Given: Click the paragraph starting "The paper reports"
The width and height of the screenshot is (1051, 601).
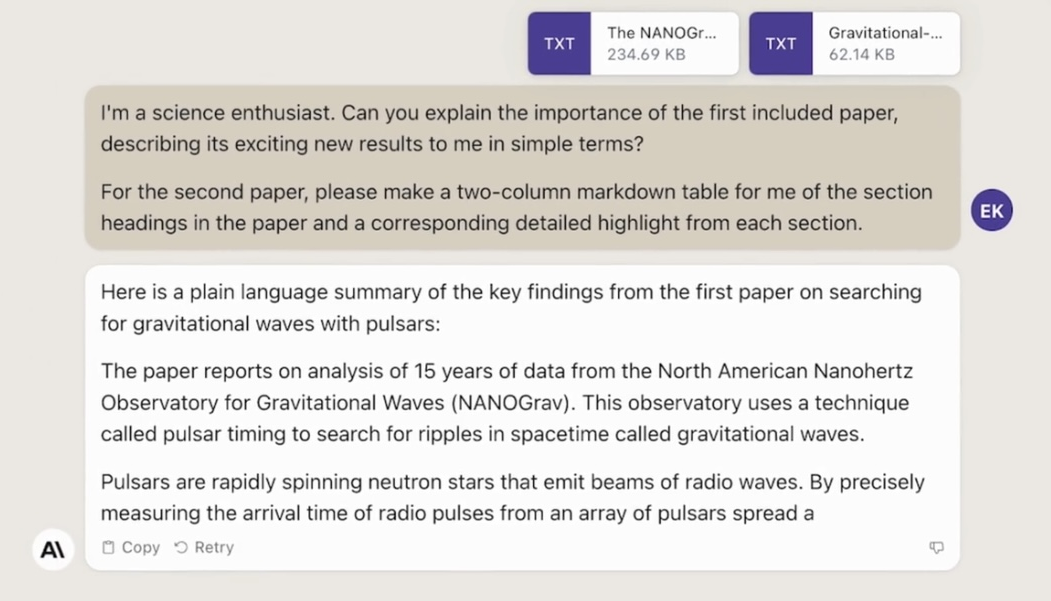Looking at the screenshot, I should pos(506,402).
